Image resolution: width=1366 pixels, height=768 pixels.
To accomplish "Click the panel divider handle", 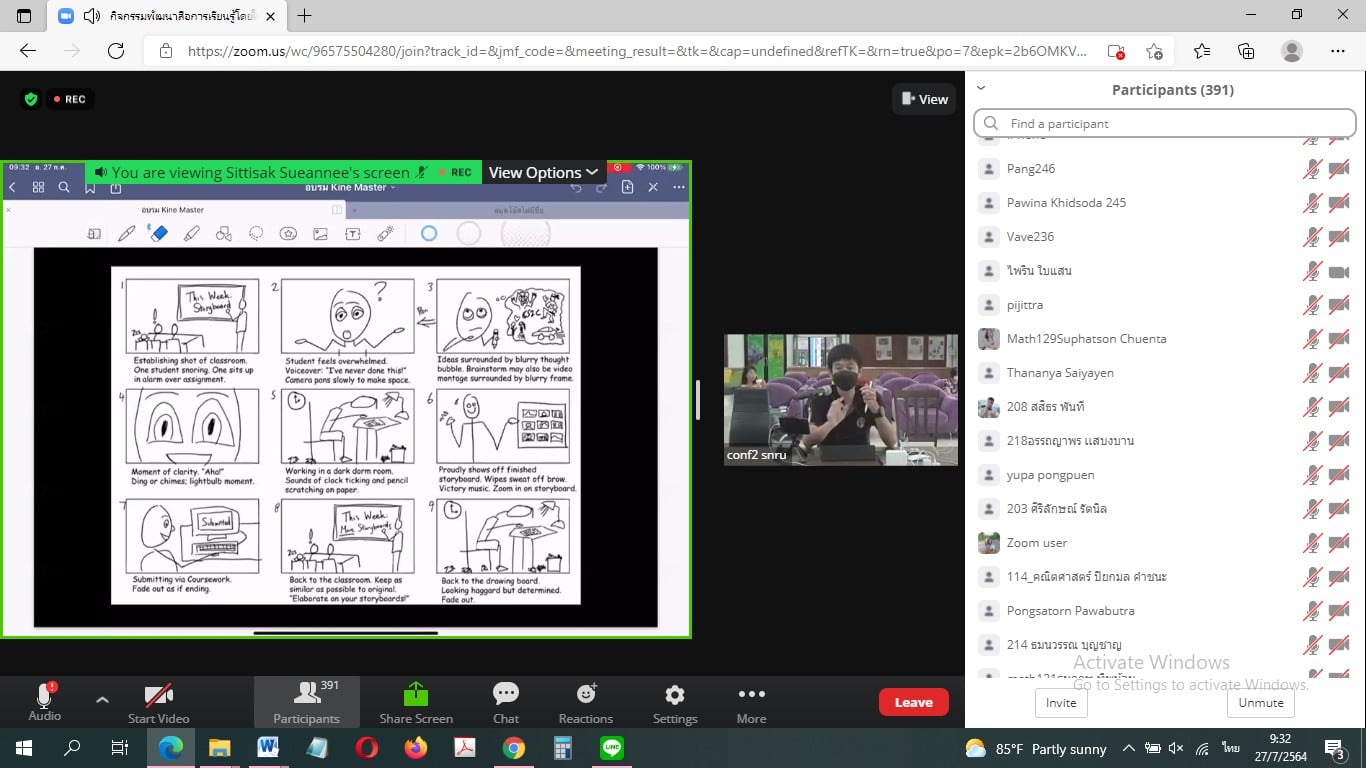I will (x=697, y=400).
